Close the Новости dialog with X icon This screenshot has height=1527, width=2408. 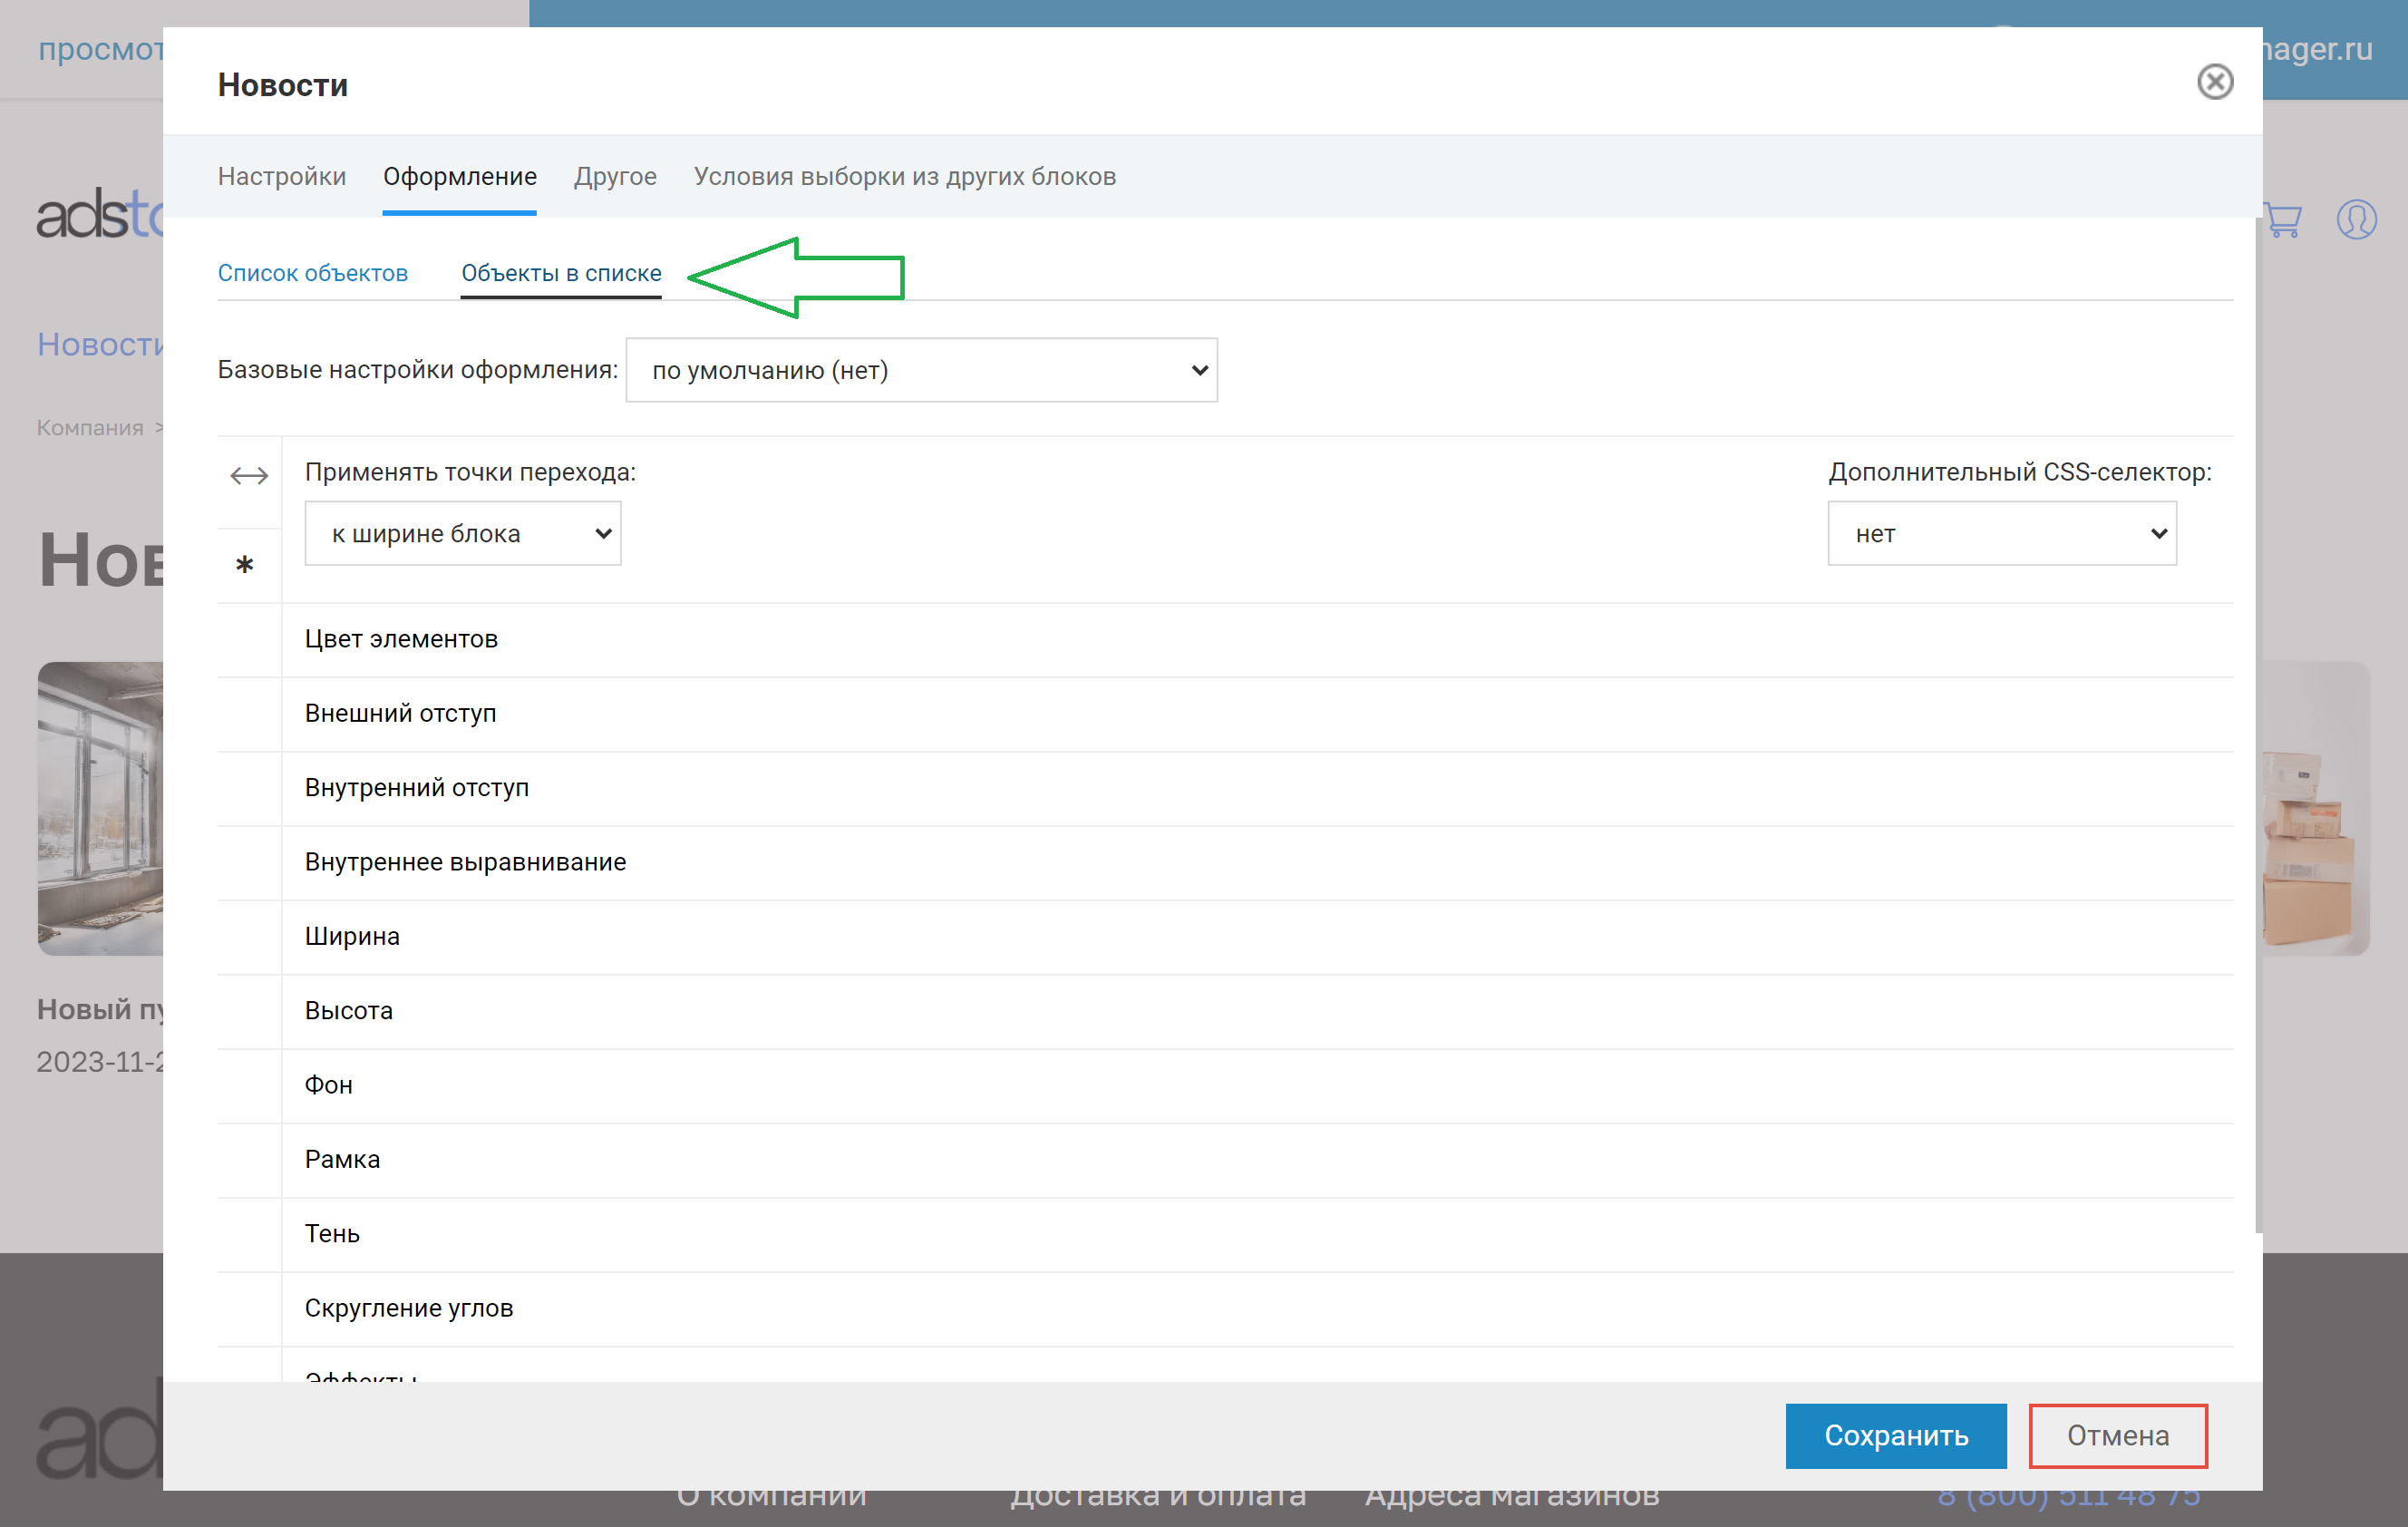pos(2214,82)
